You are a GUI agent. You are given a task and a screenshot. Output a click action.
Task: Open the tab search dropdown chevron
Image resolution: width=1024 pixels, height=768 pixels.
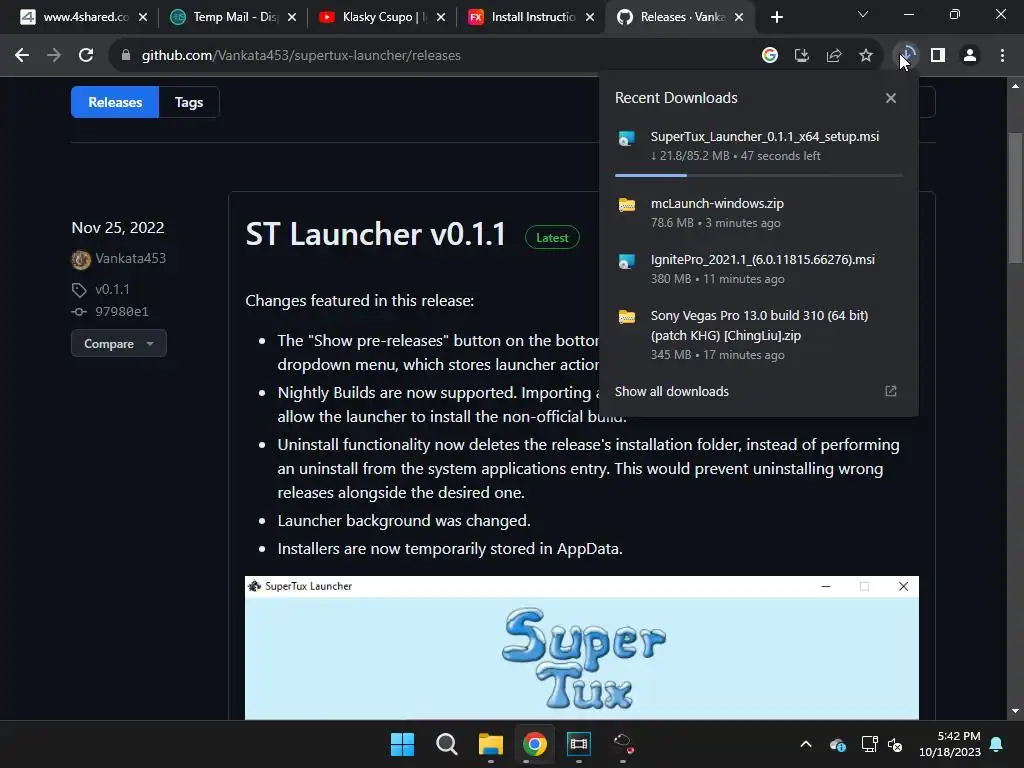[863, 14]
